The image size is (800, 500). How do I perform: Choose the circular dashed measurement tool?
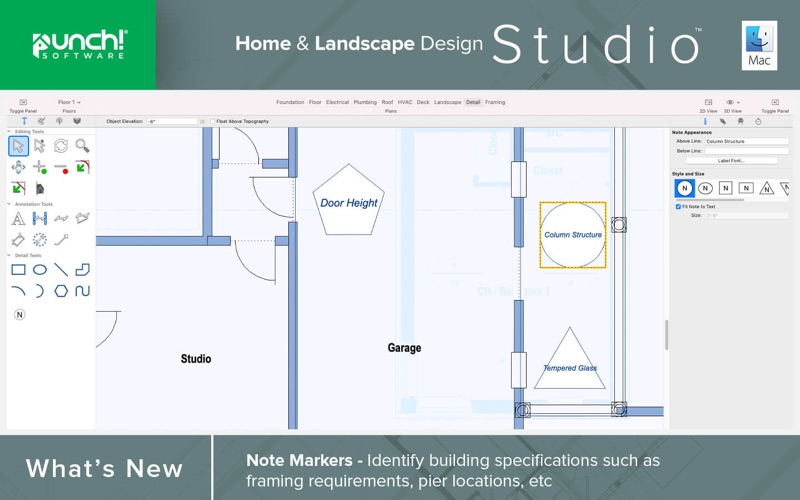click(40, 239)
